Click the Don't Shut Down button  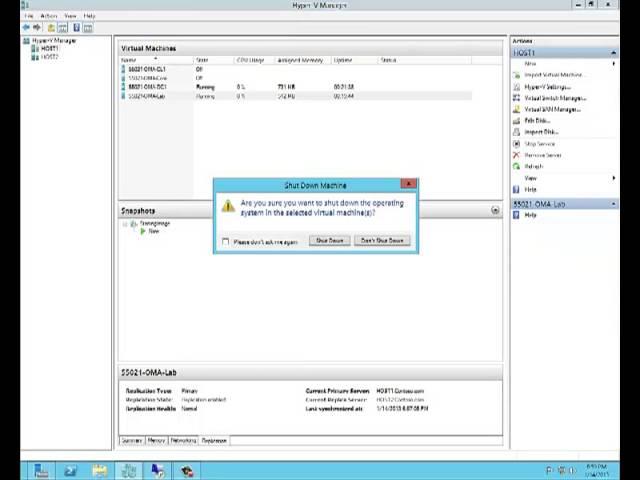tap(382, 241)
